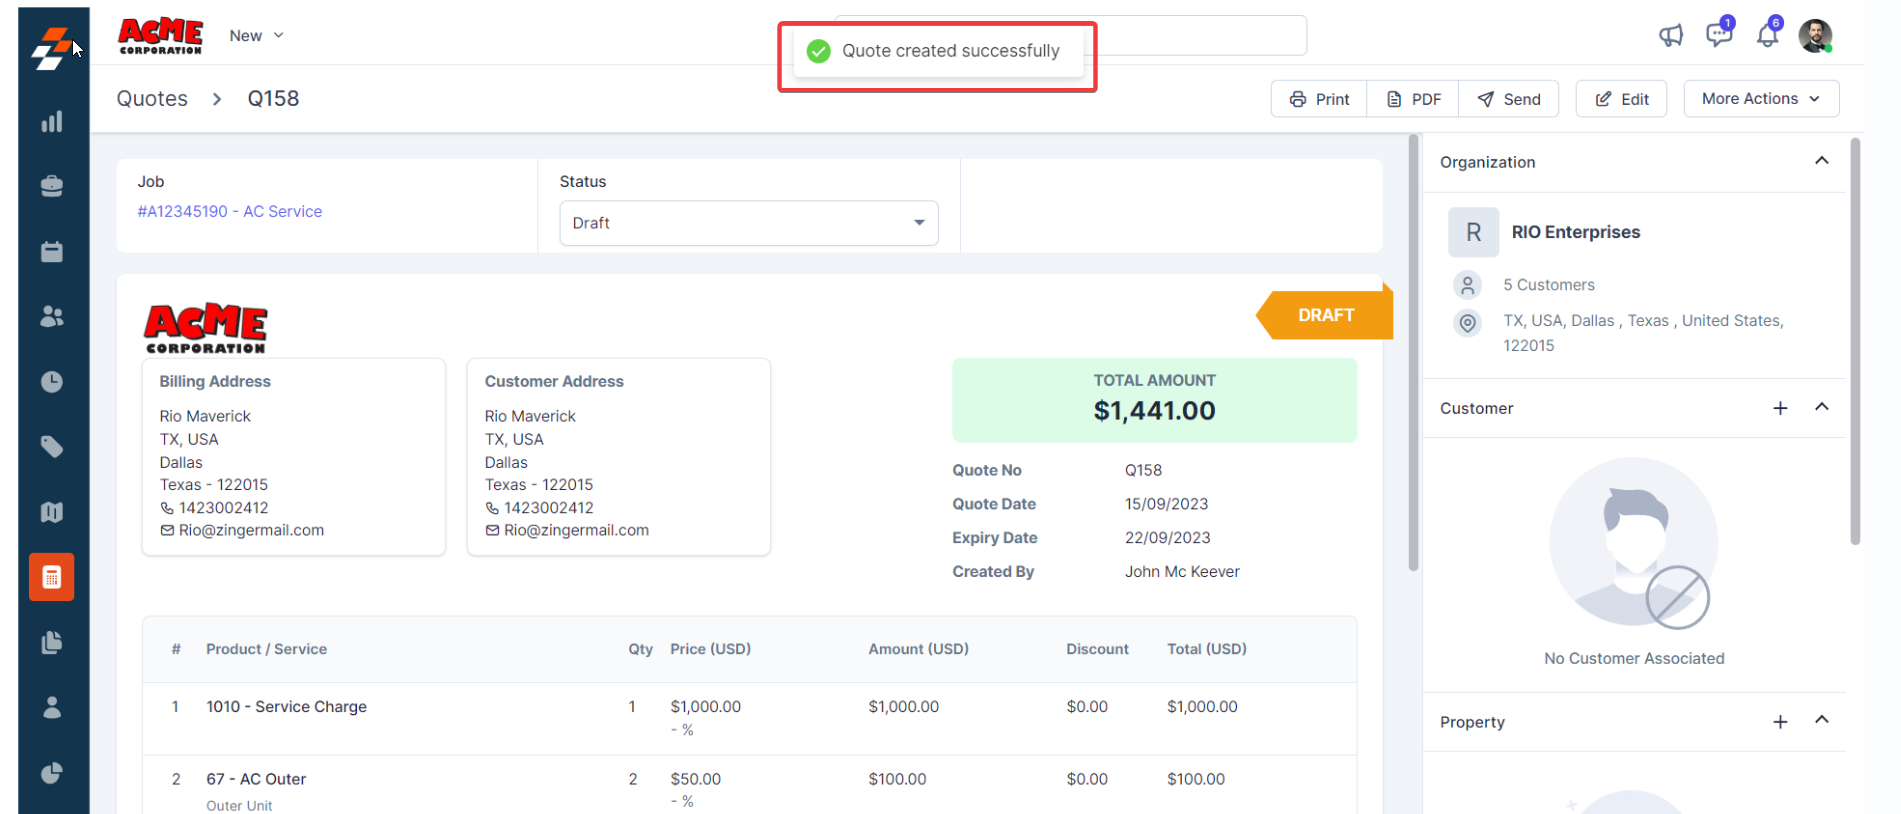This screenshot has height=814, width=1901.
Task: Open the New dropdown menu
Action: coord(256,36)
